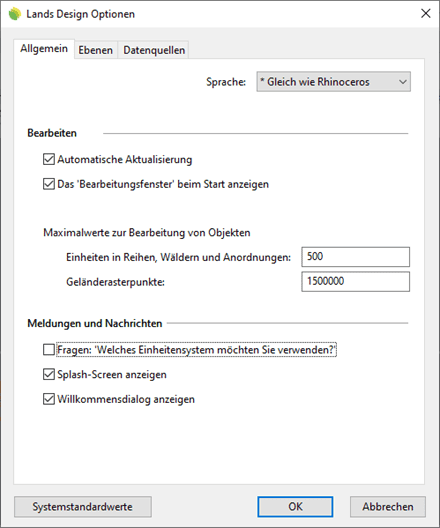The width and height of the screenshot is (440, 528).
Task: Click 'Maximalwerte zur Bearbeitung von Objekten' text
Action: [x=147, y=233]
